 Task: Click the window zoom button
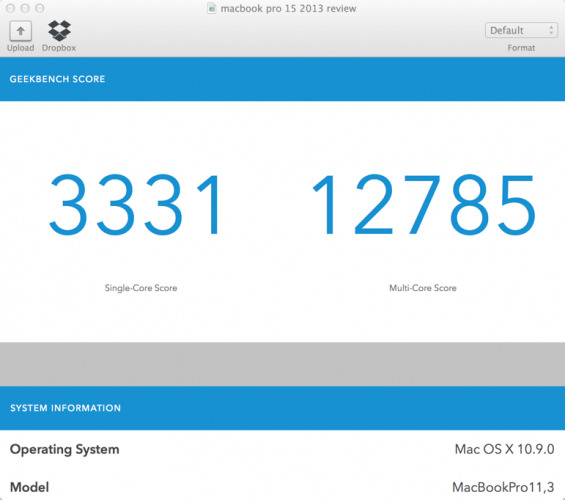(x=40, y=8)
